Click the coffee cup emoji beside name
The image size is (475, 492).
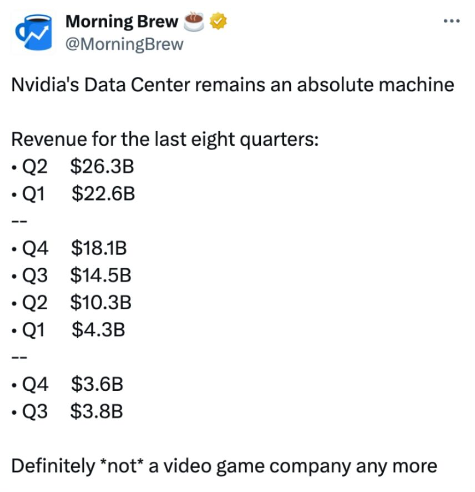(194, 22)
